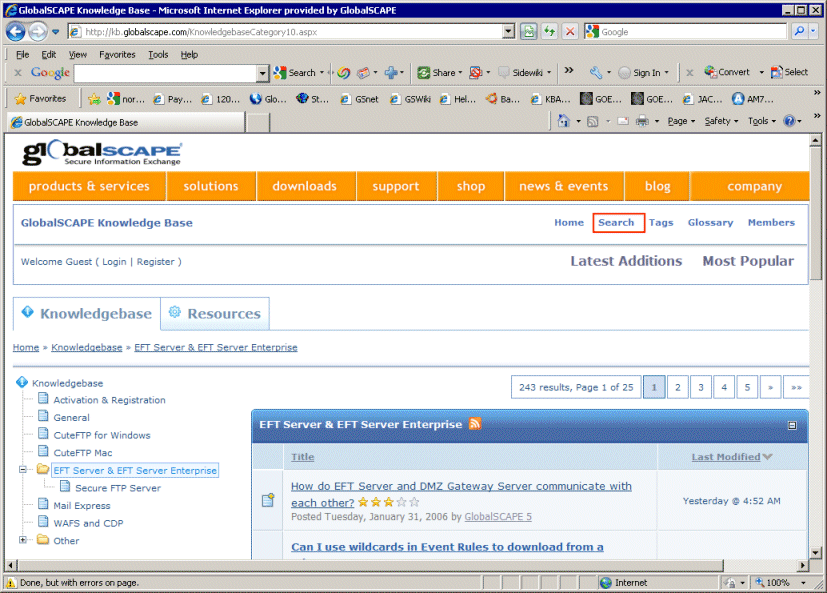
Task: Open the Favorites menu in menu bar
Action: pos(117,54)
